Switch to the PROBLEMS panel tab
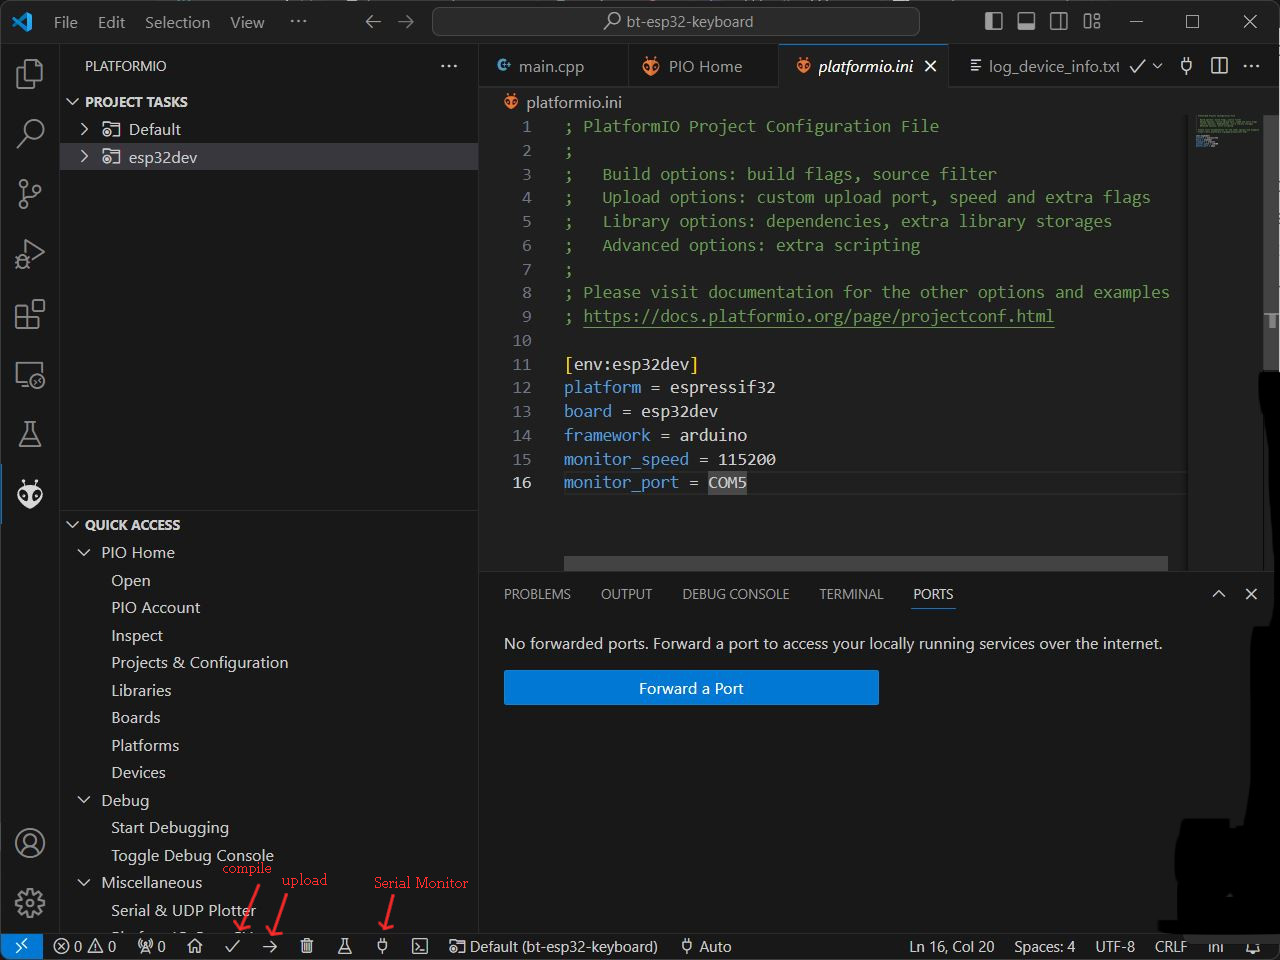This screenshot has width=1280, height=960. tap(537, 594)
